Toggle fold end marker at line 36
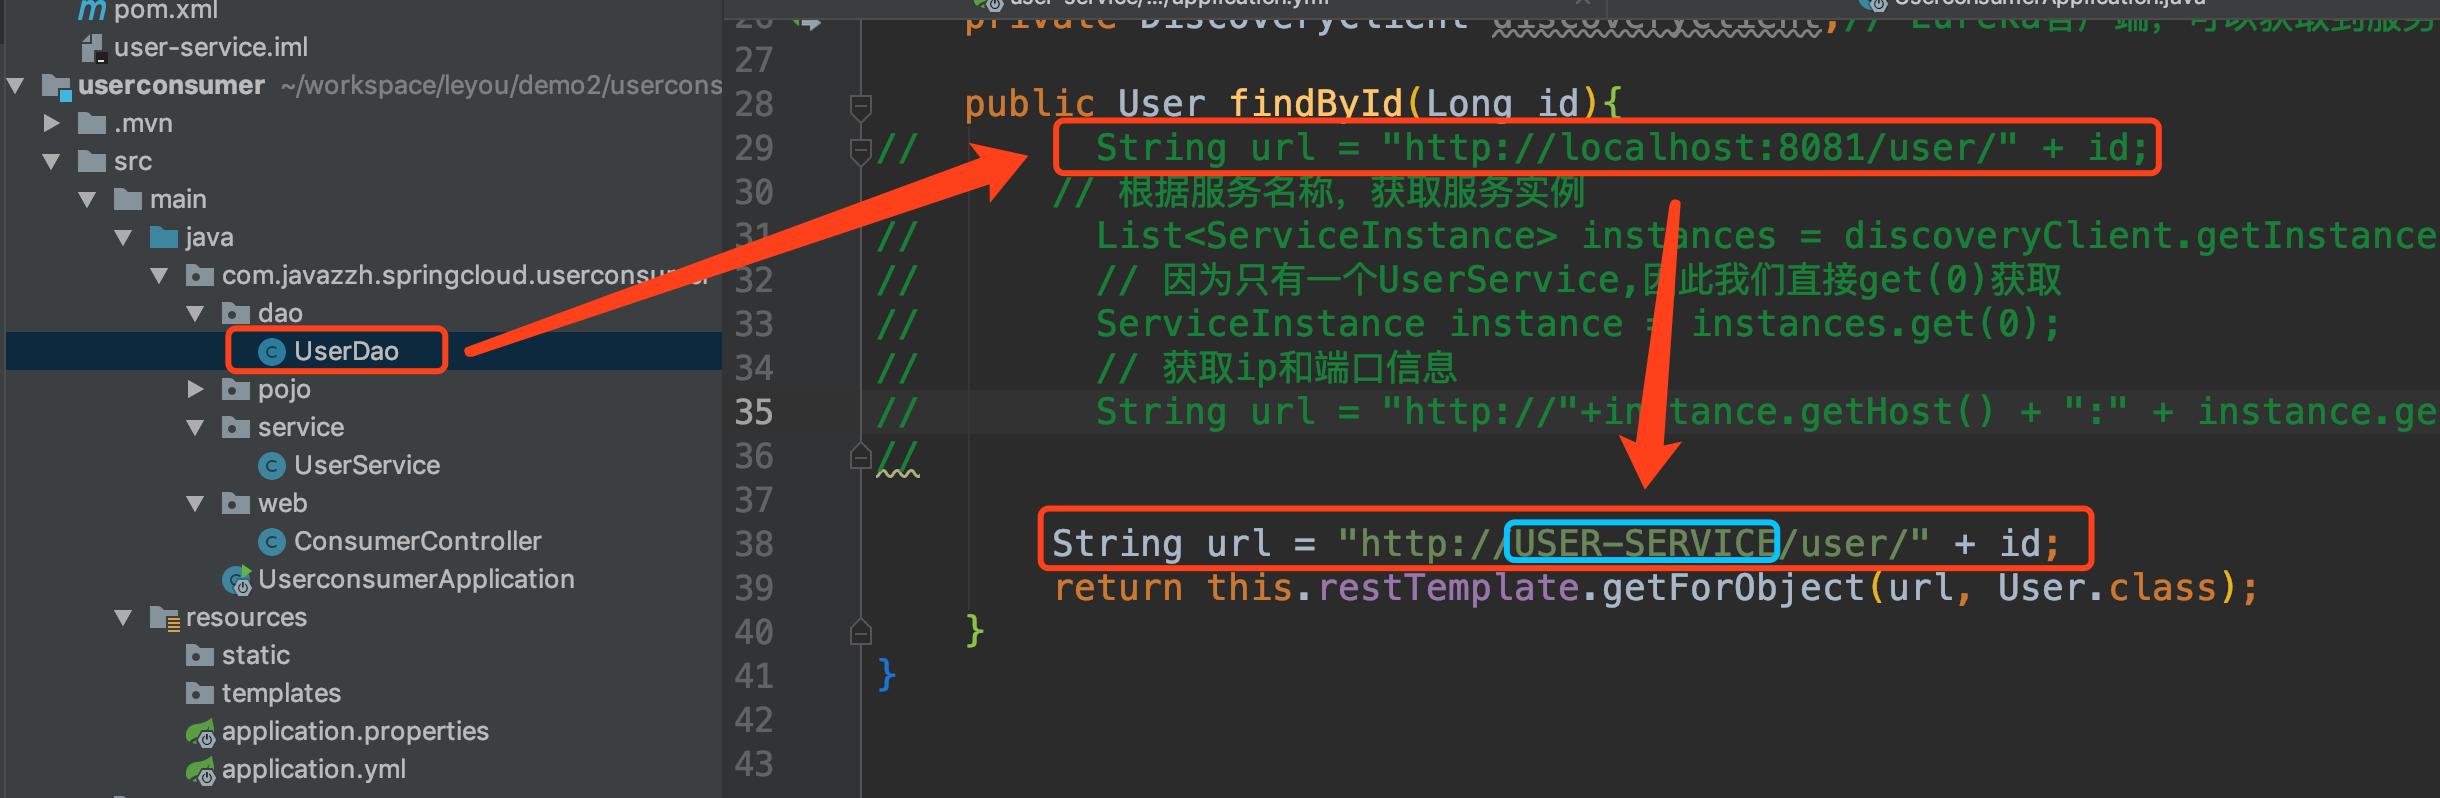 pos(860,457)
